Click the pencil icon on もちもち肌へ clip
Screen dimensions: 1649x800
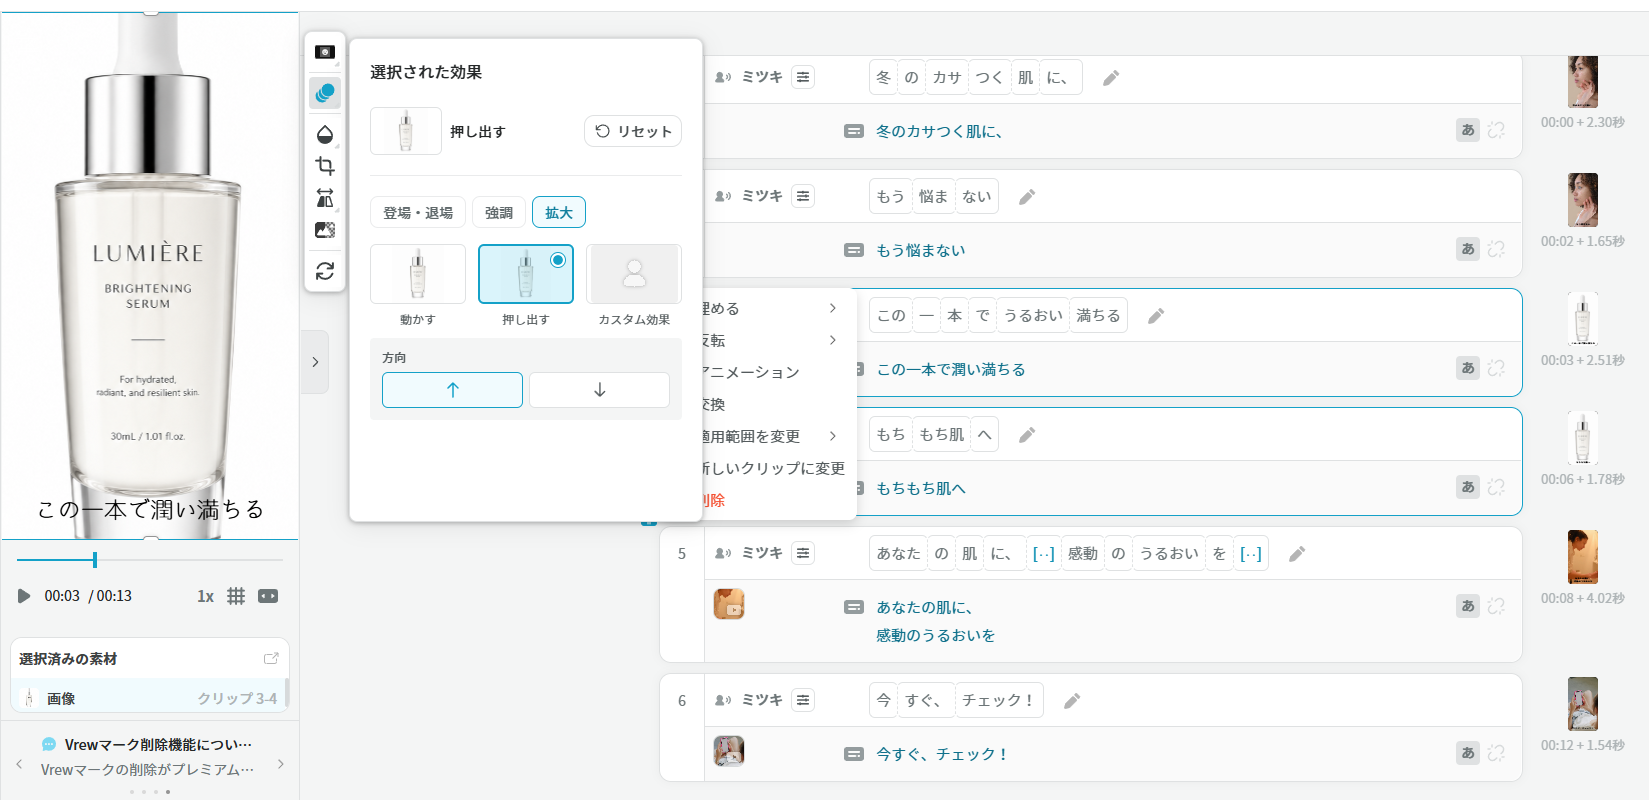click(1027, 435)
